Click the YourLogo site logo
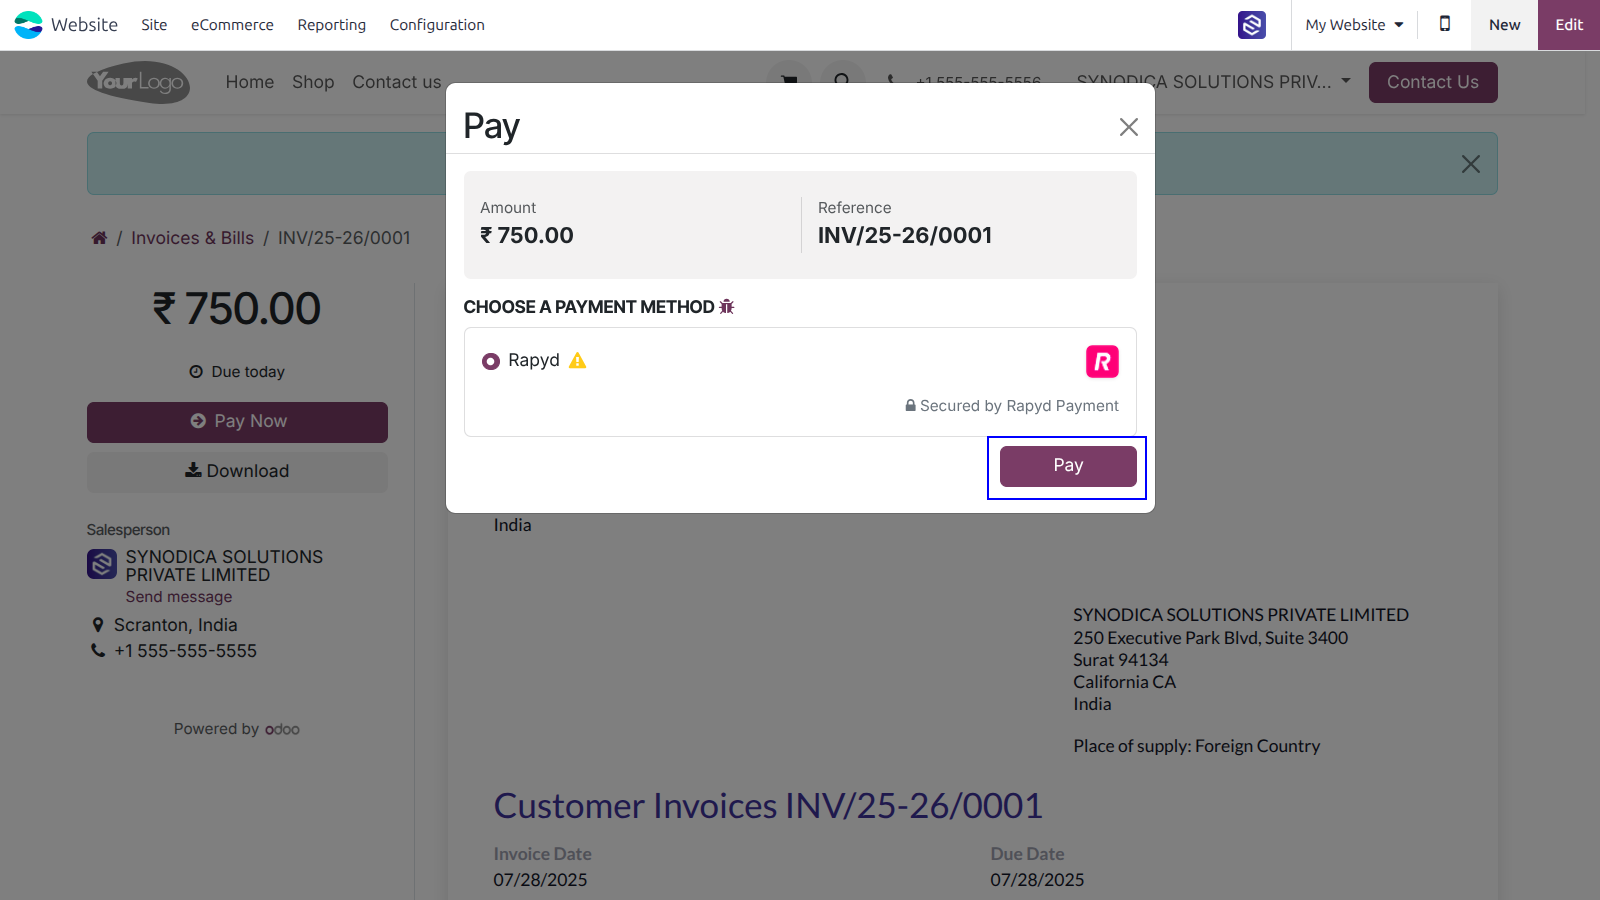This screenshot has width=1600, height=900. 138,82
